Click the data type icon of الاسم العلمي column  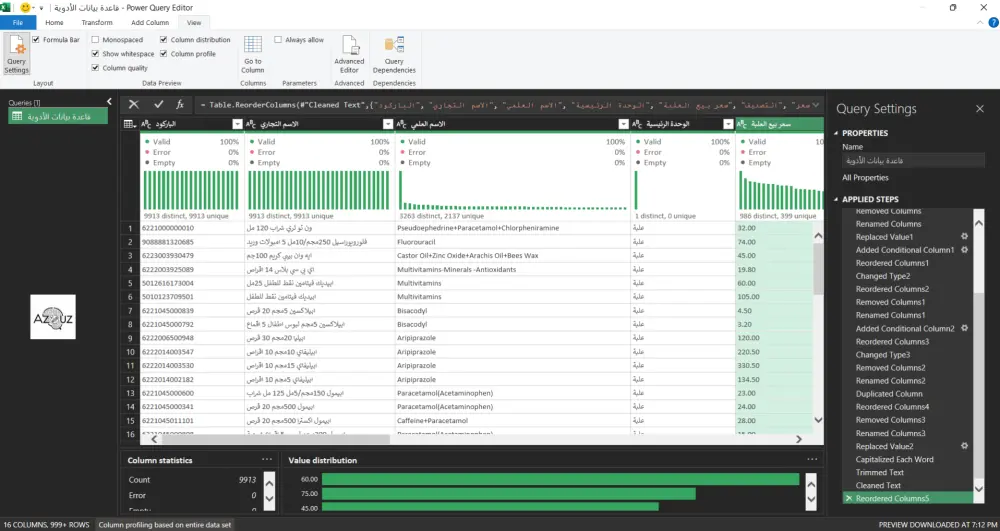coord(401,124)
